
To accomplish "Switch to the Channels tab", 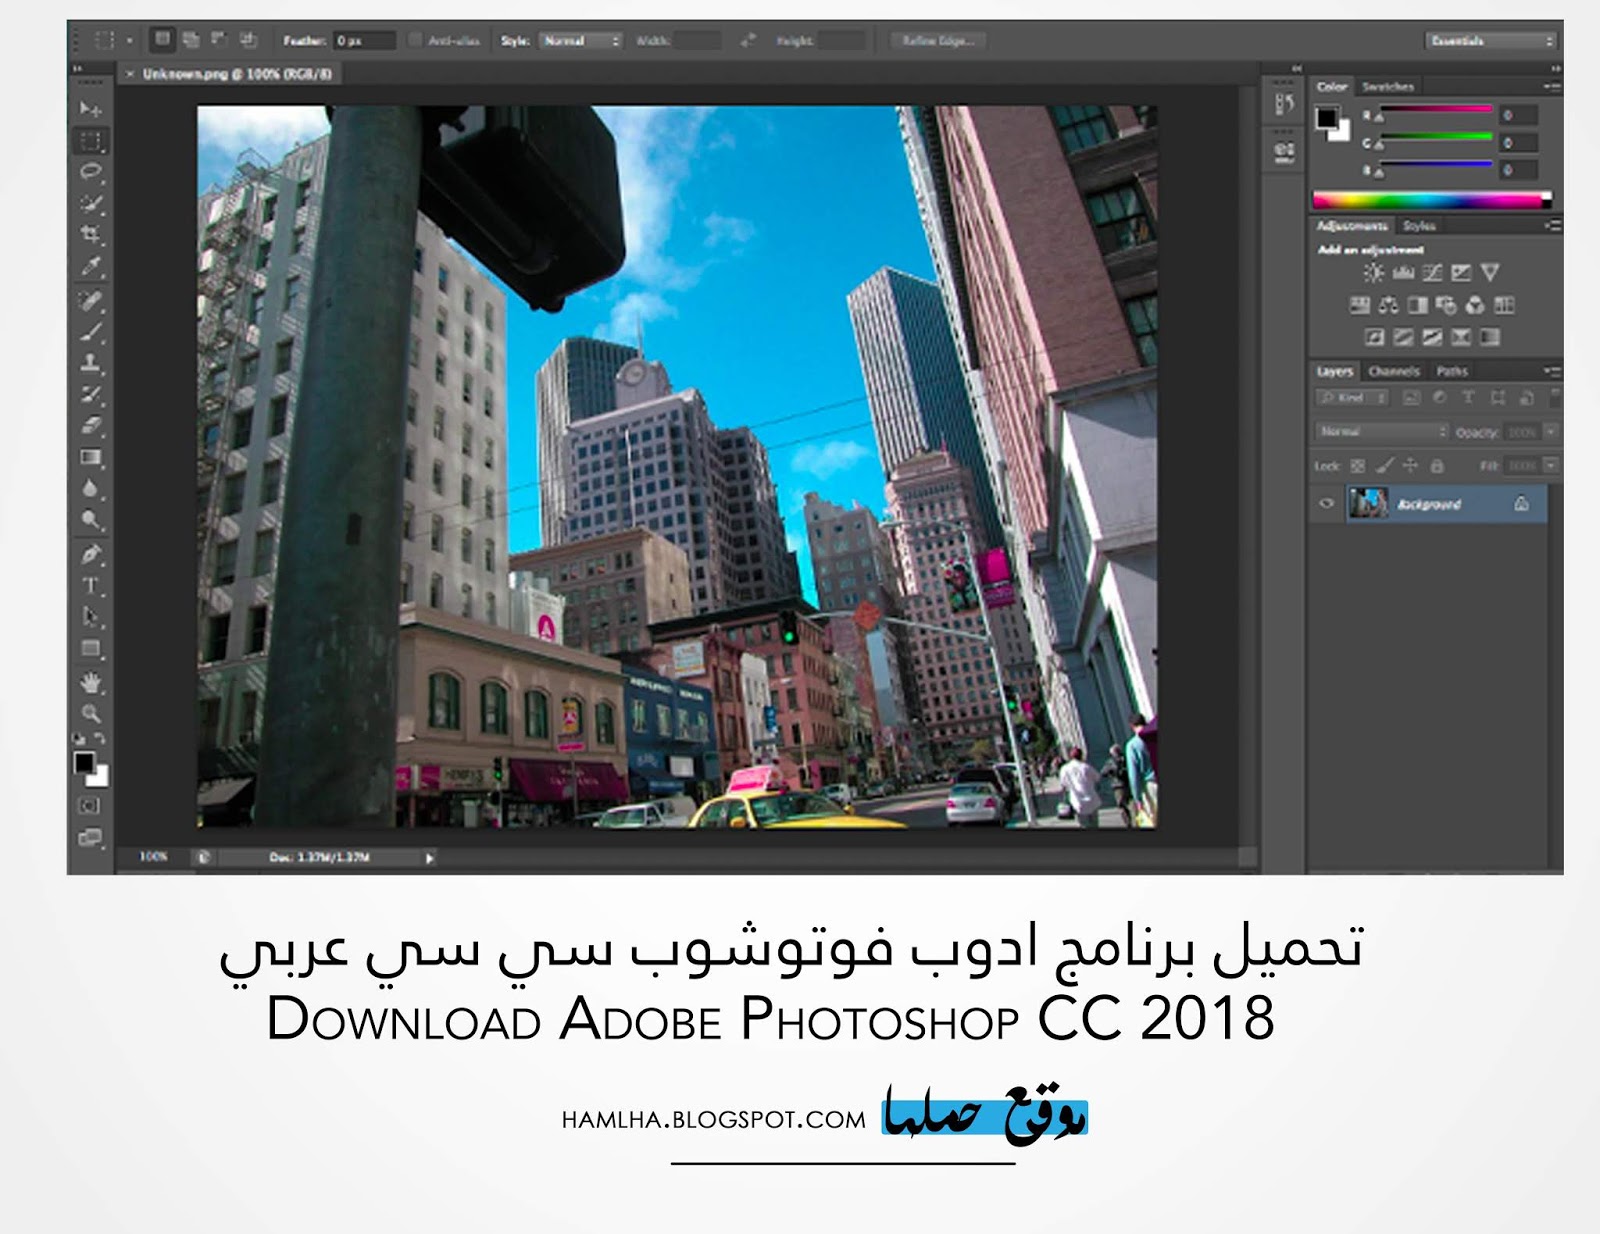I will pyautogui.click(x=1394, y=371).
